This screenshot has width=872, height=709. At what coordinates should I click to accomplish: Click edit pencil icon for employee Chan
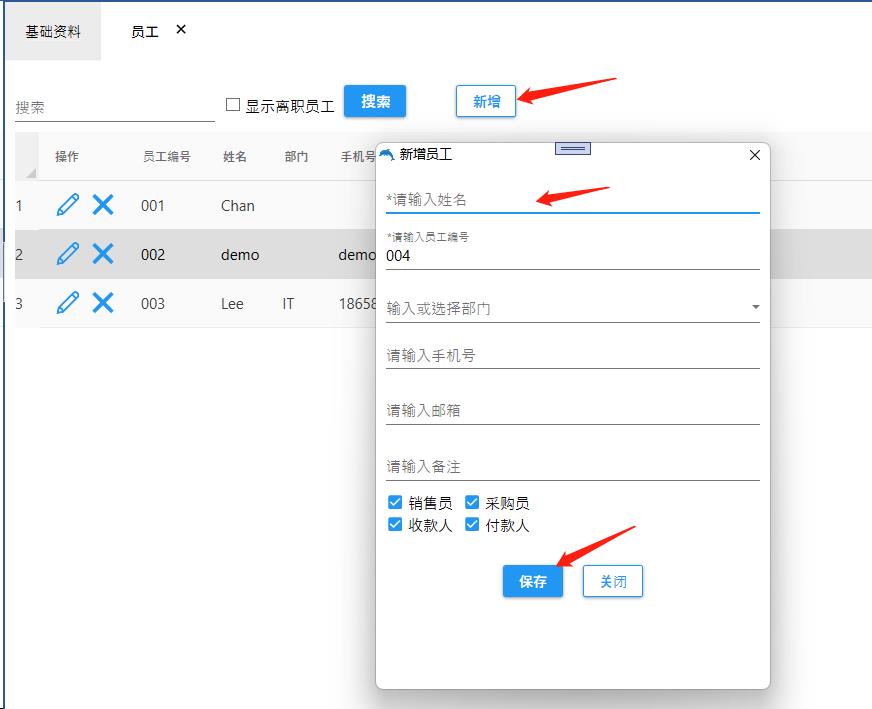click(x=68, y=205)
